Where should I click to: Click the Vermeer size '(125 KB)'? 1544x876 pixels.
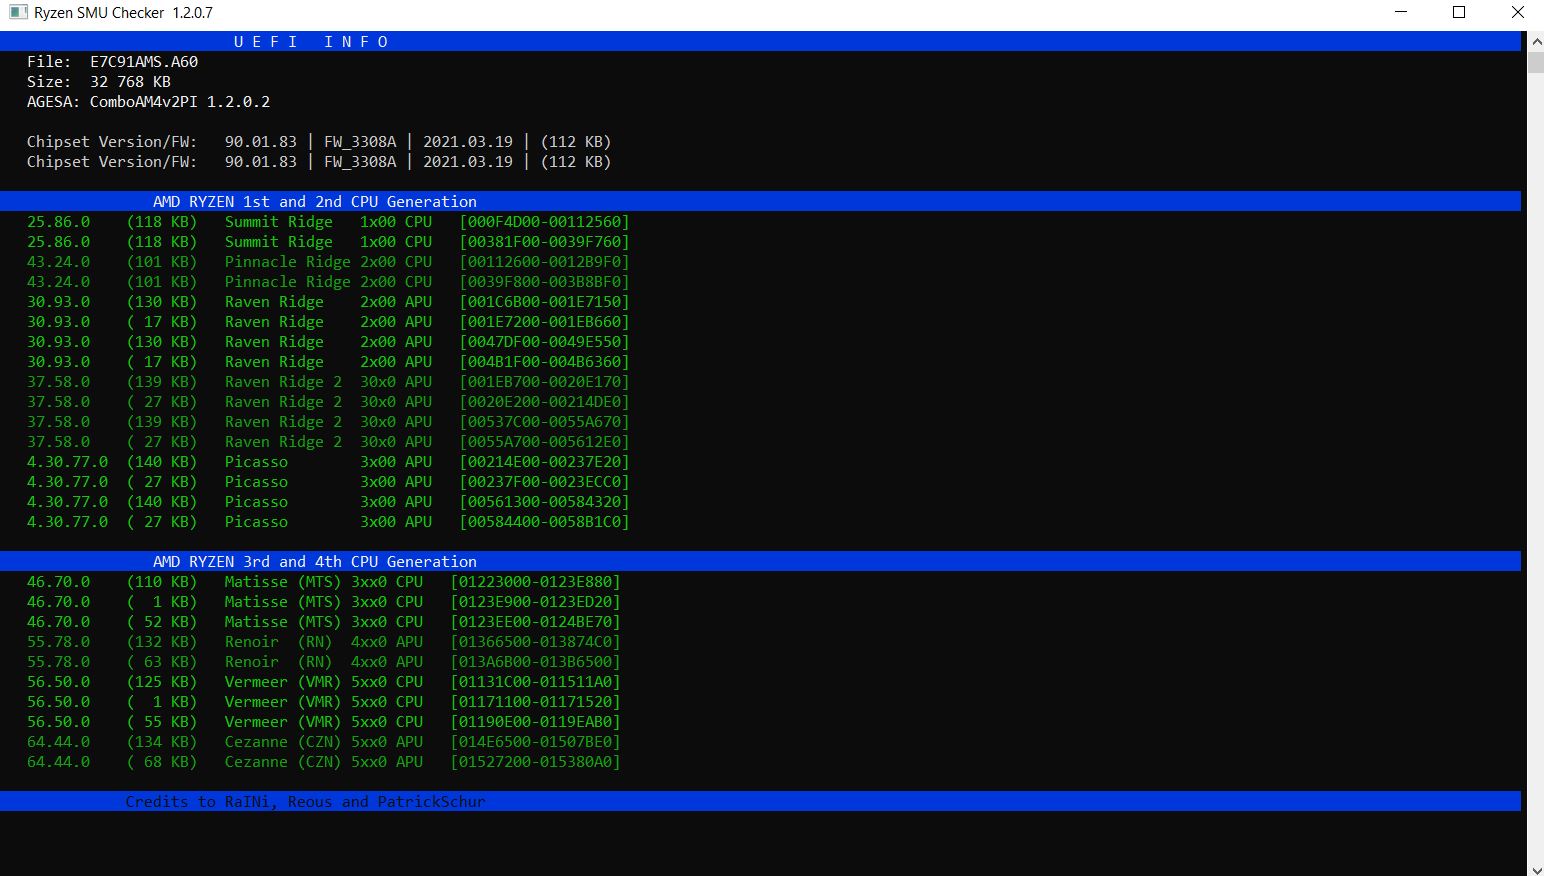pos(162,682)
